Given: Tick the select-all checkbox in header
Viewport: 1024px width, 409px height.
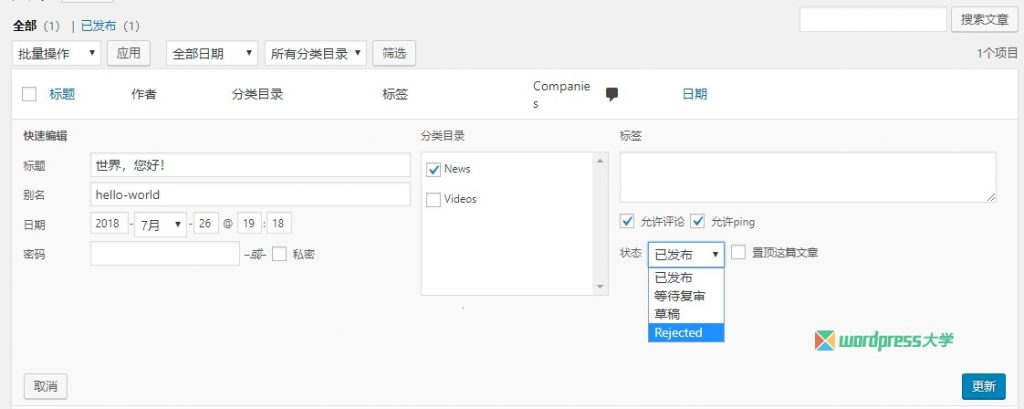Looking at the screenshot, I should [29, 94].
